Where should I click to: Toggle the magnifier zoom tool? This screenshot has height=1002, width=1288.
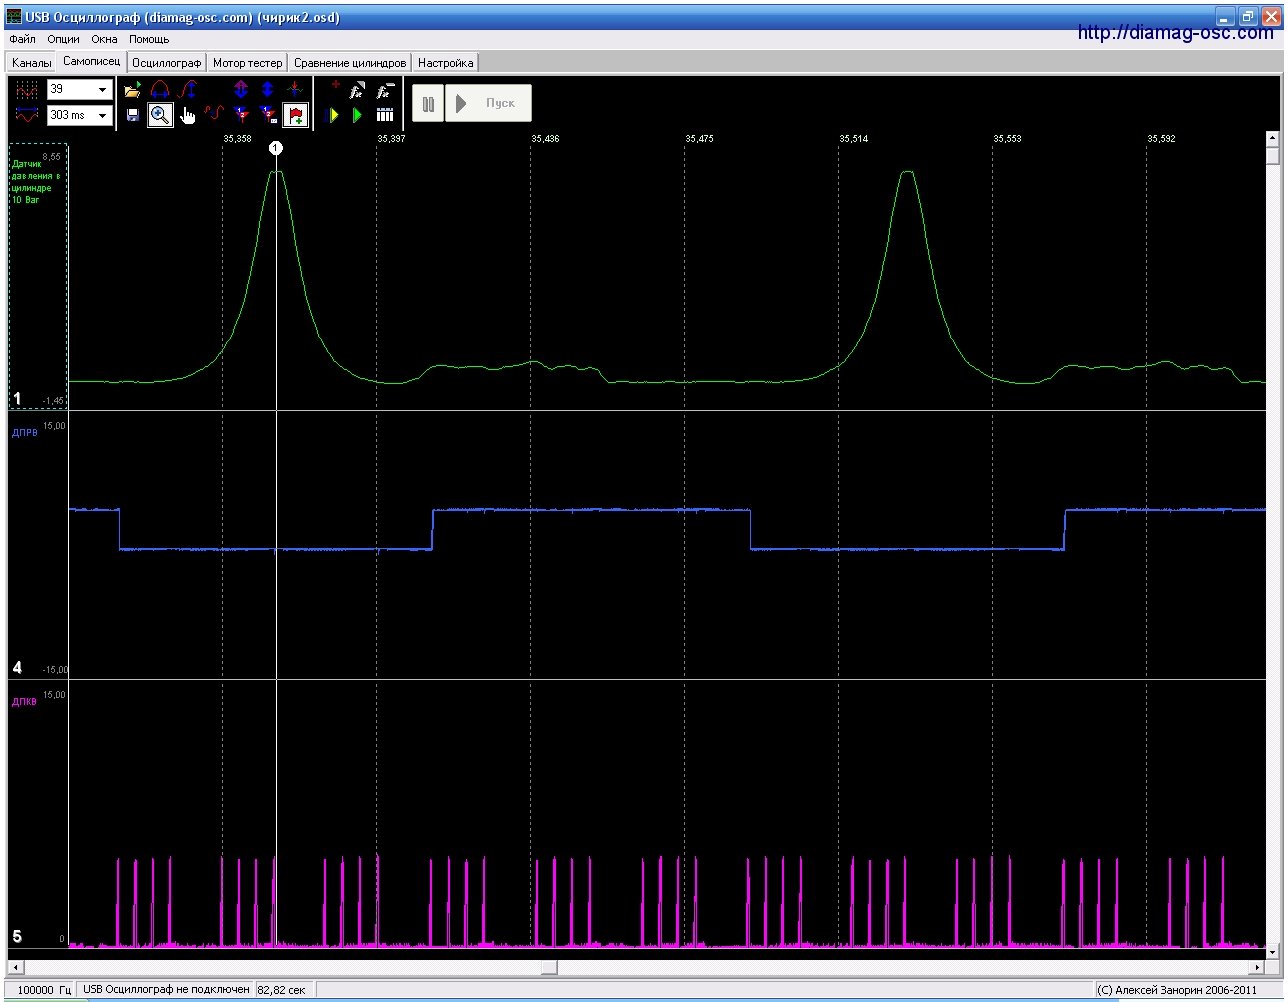[x=160, y=115]
